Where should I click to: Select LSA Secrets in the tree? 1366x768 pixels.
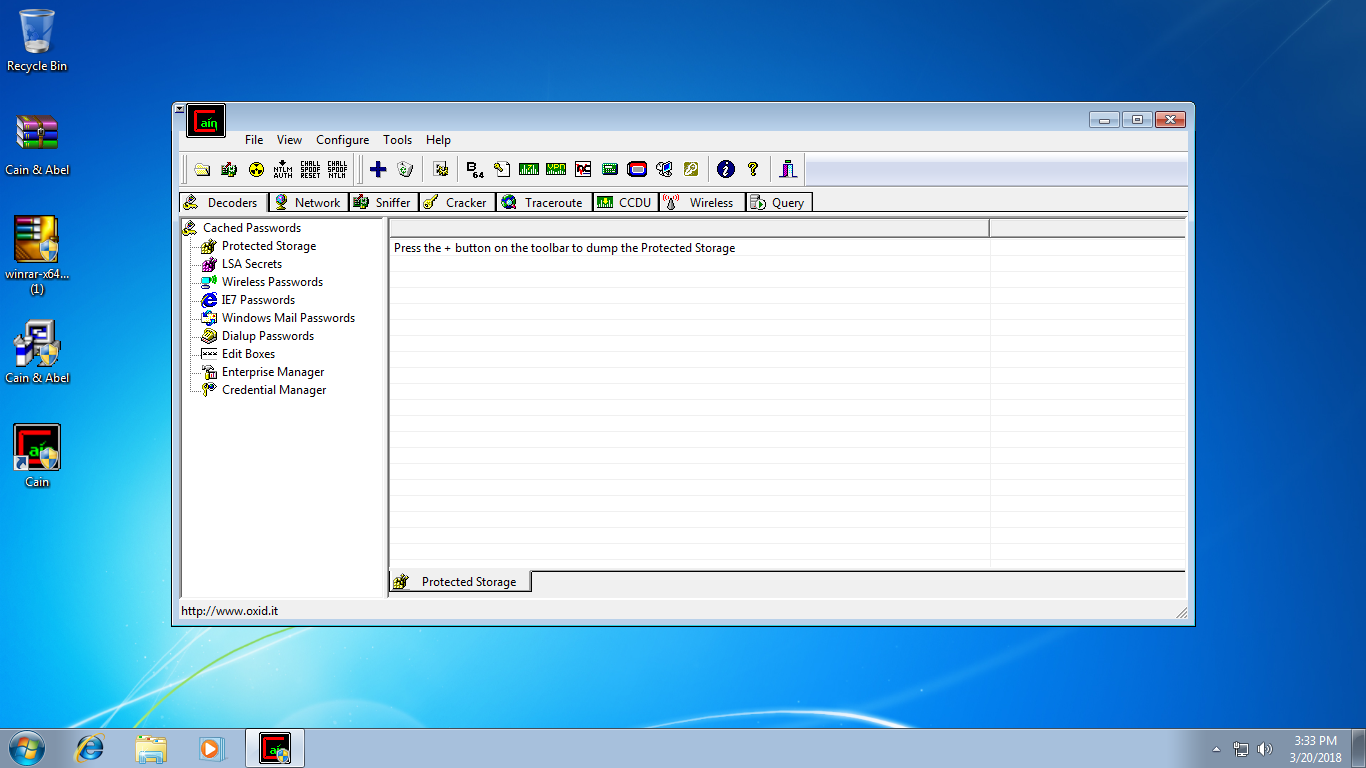251,264
